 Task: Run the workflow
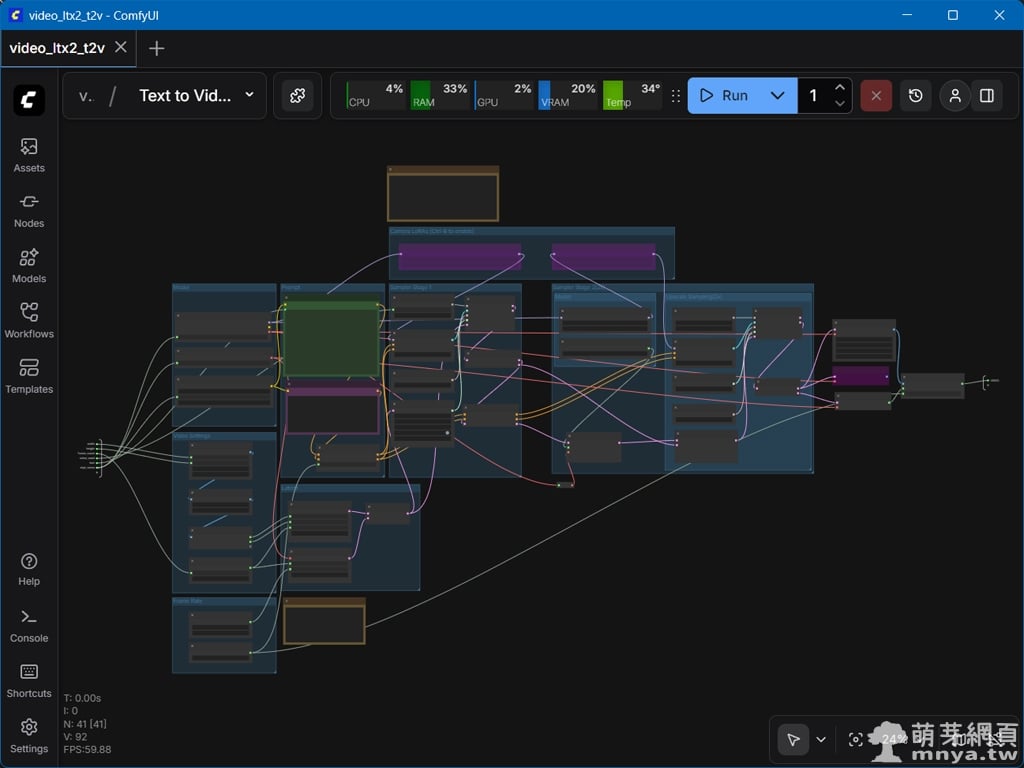pyautogui.click(x=725, y=96)
